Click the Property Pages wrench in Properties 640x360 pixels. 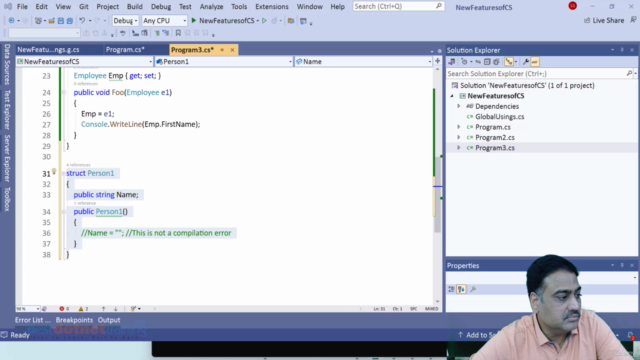pos(473,289)
